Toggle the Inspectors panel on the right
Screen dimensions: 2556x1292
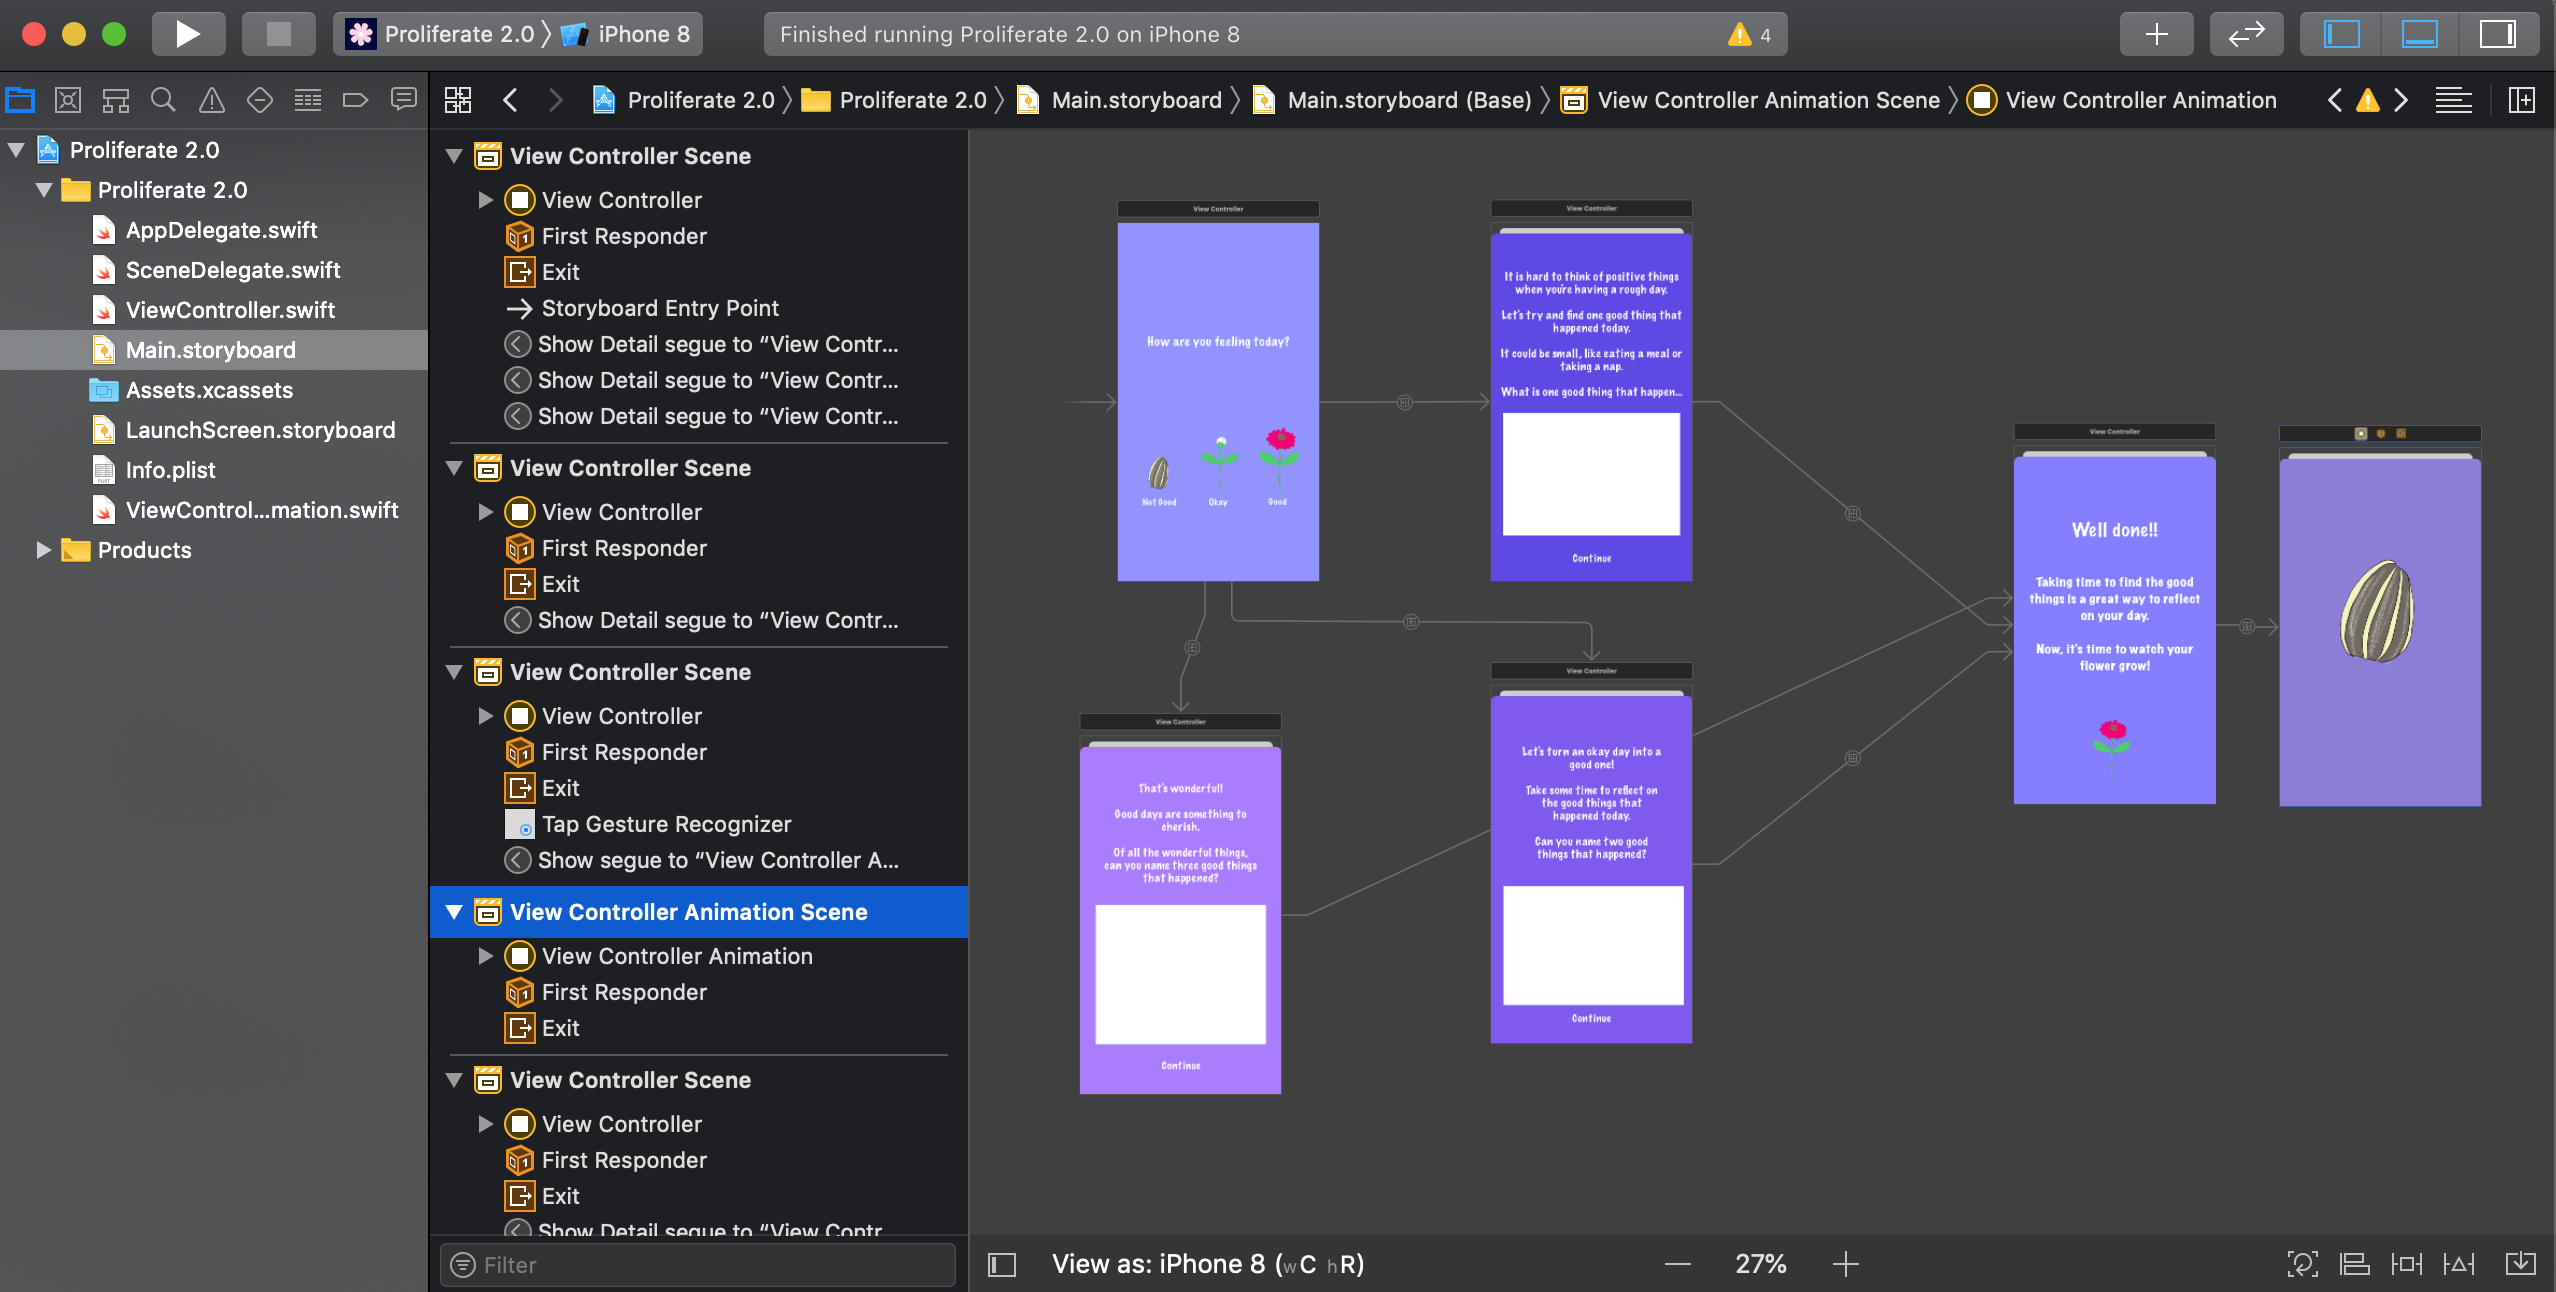click(2497, 34)
